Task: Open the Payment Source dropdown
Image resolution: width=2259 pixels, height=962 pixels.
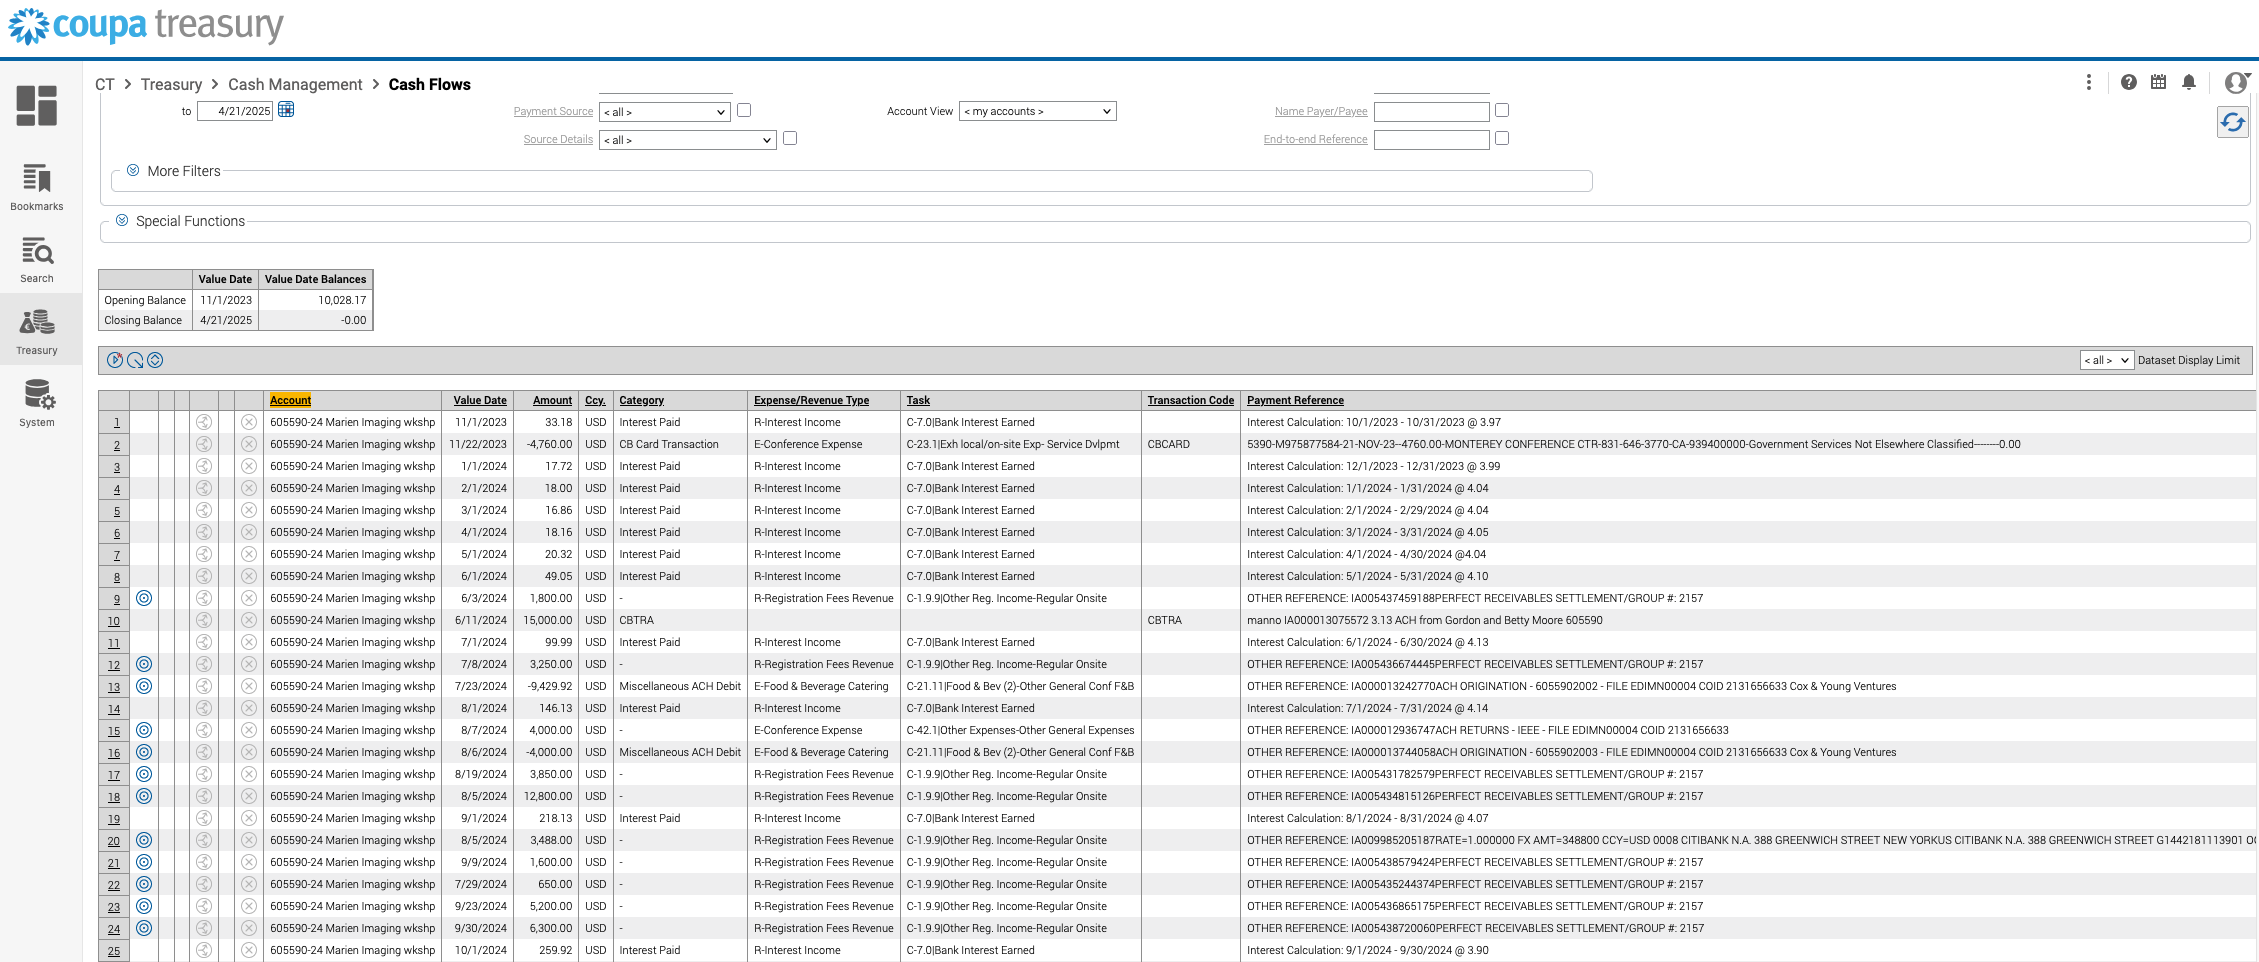Action: click(x=665, y=112)
